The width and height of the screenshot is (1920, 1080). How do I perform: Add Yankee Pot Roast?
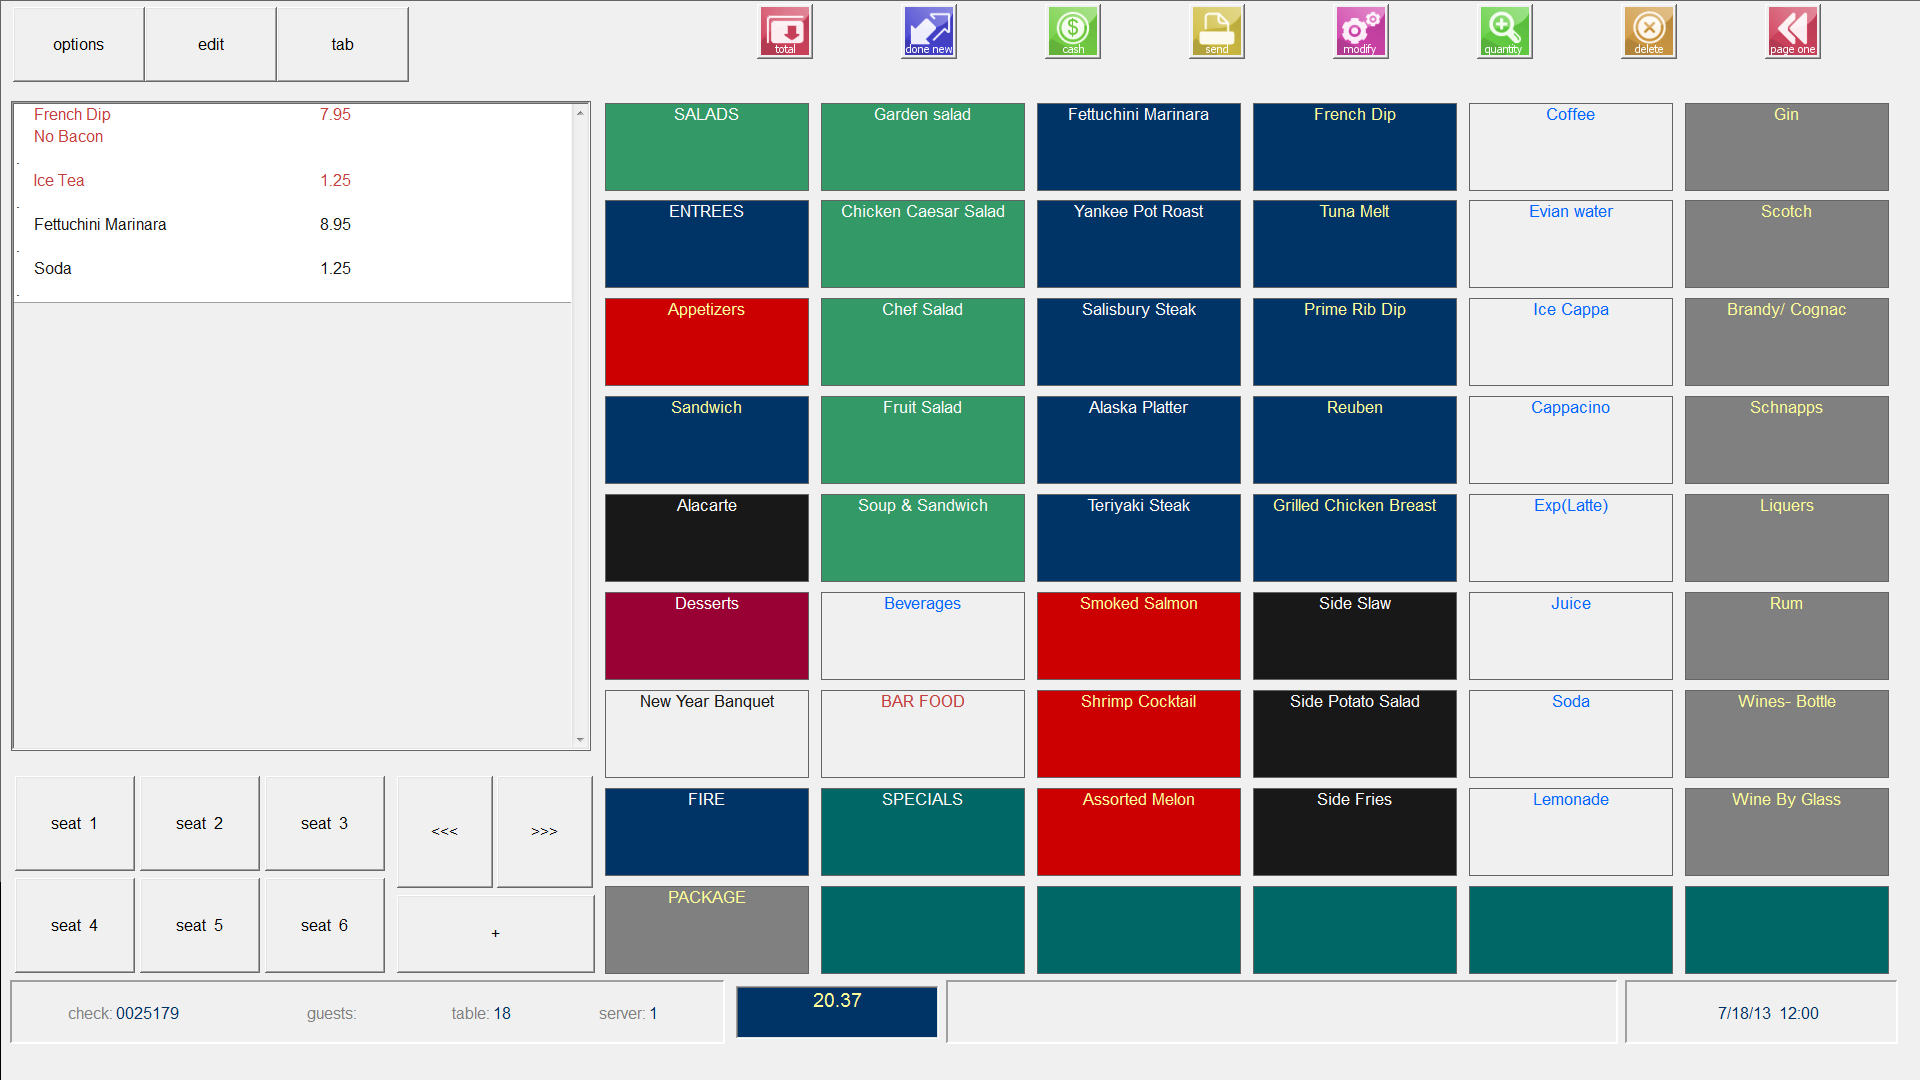pos(1139,244)
